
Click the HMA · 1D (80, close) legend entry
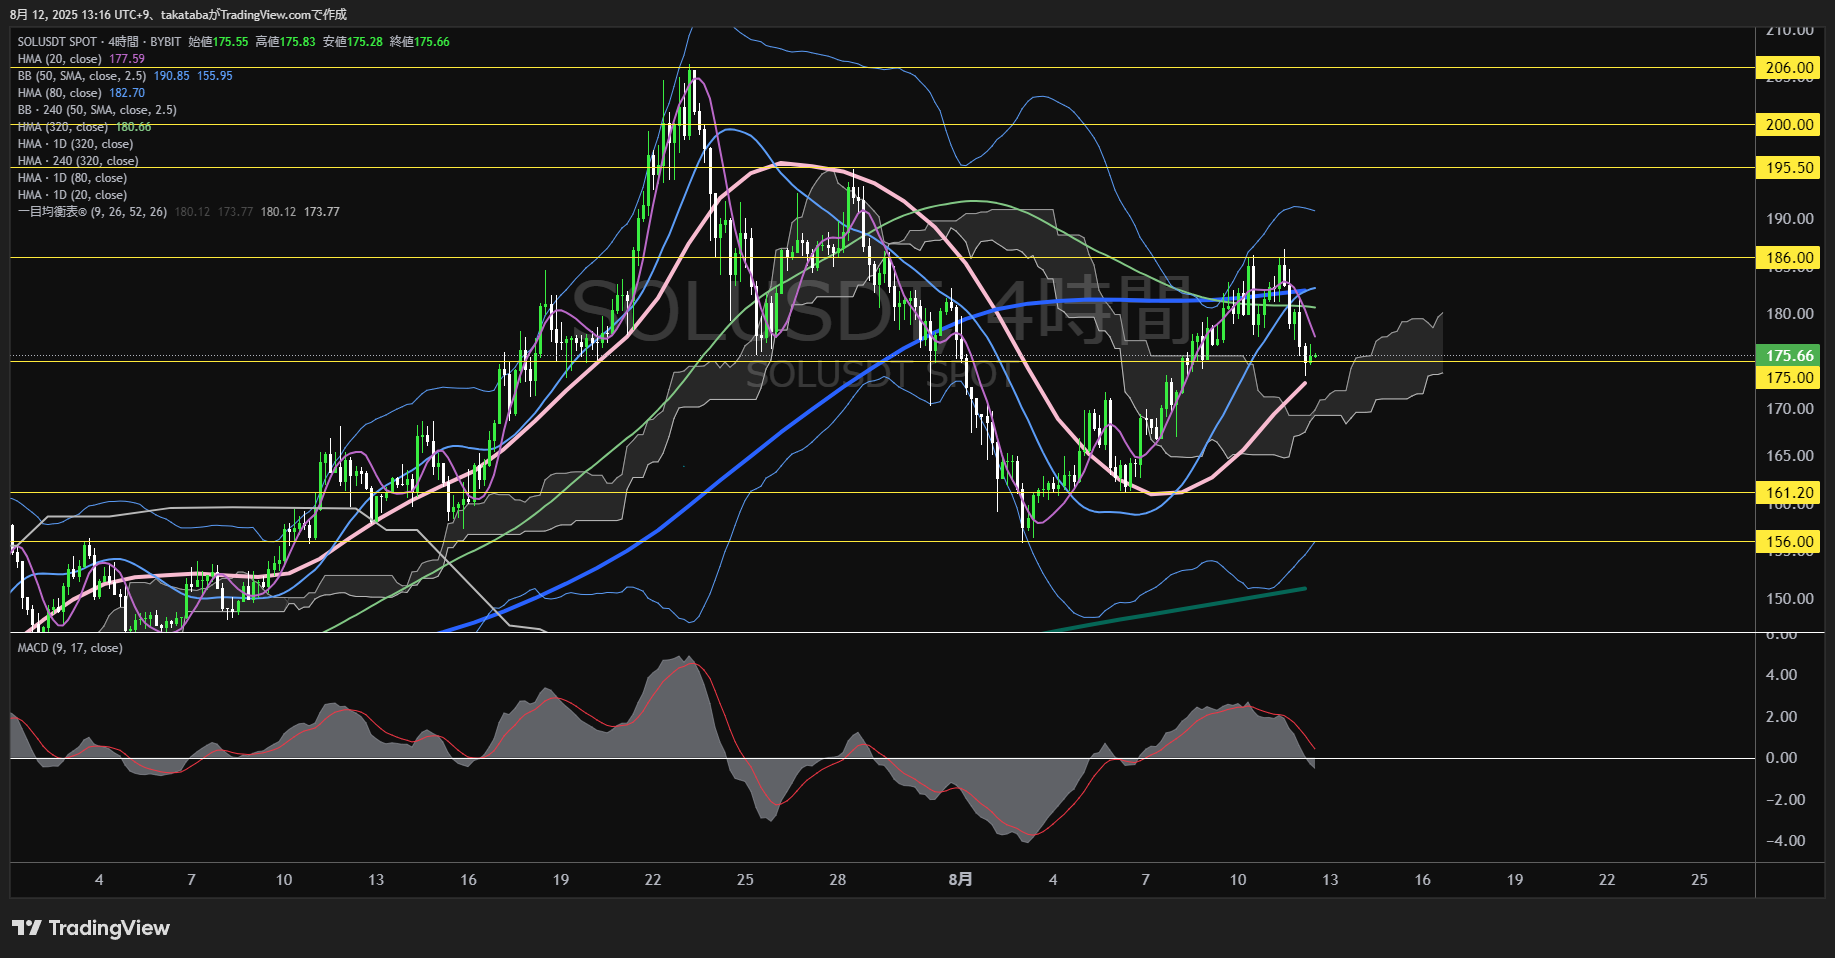click(x=72, y=178)
